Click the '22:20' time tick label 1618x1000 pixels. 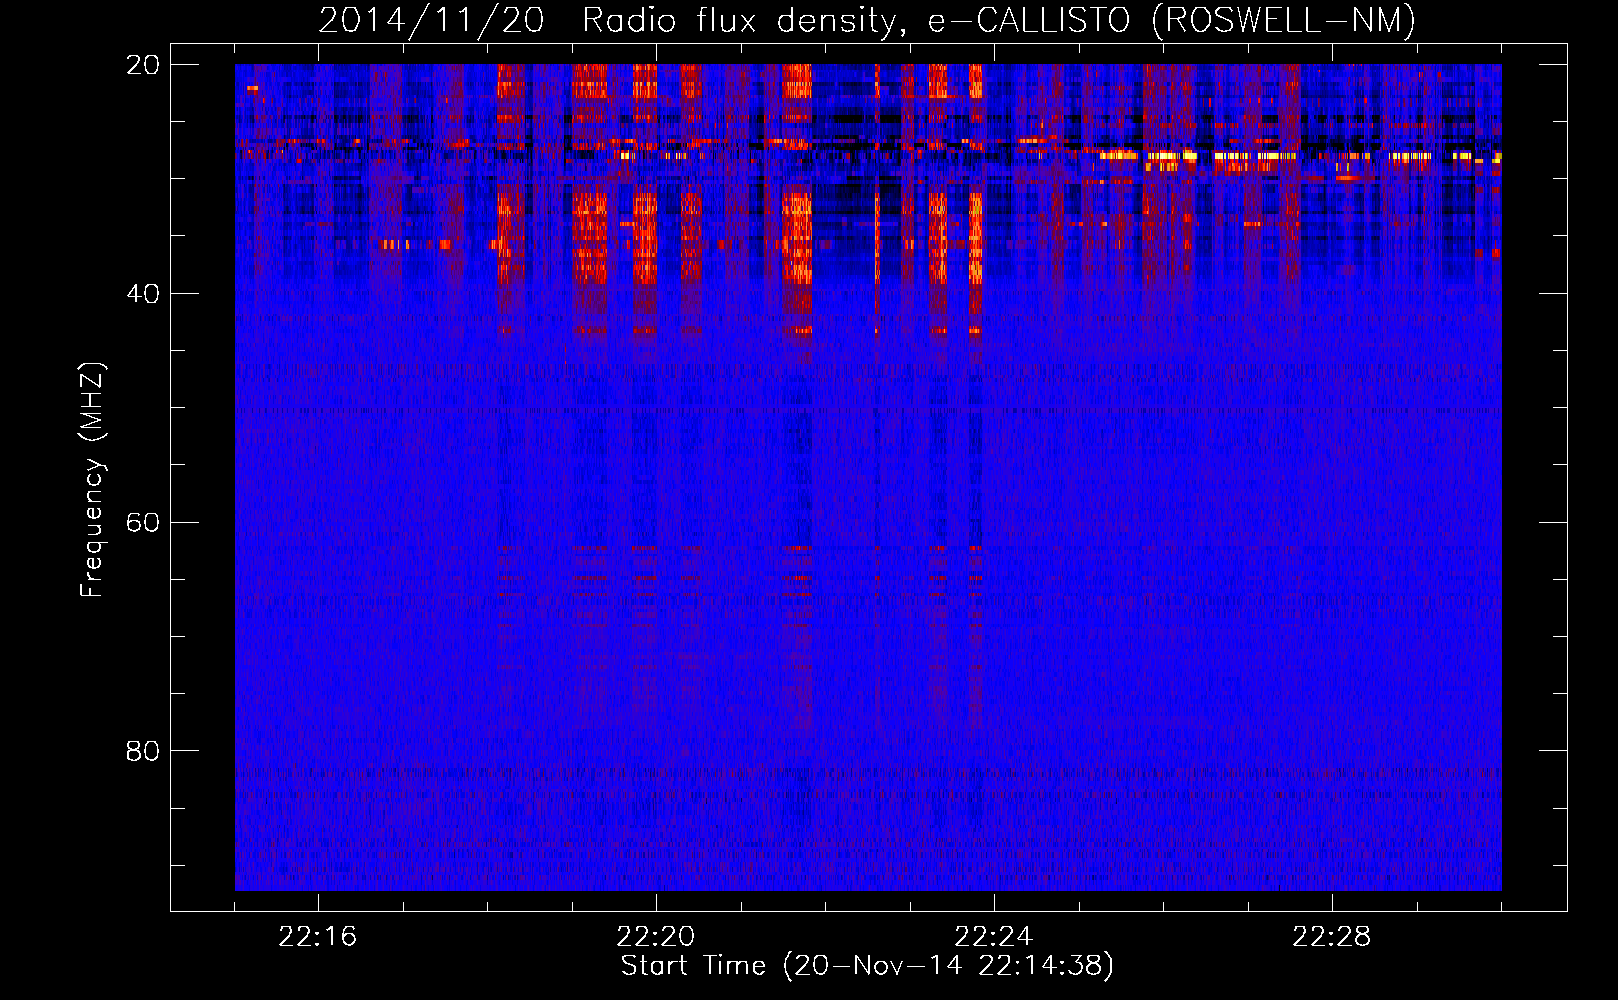click(x=656, y=937)
